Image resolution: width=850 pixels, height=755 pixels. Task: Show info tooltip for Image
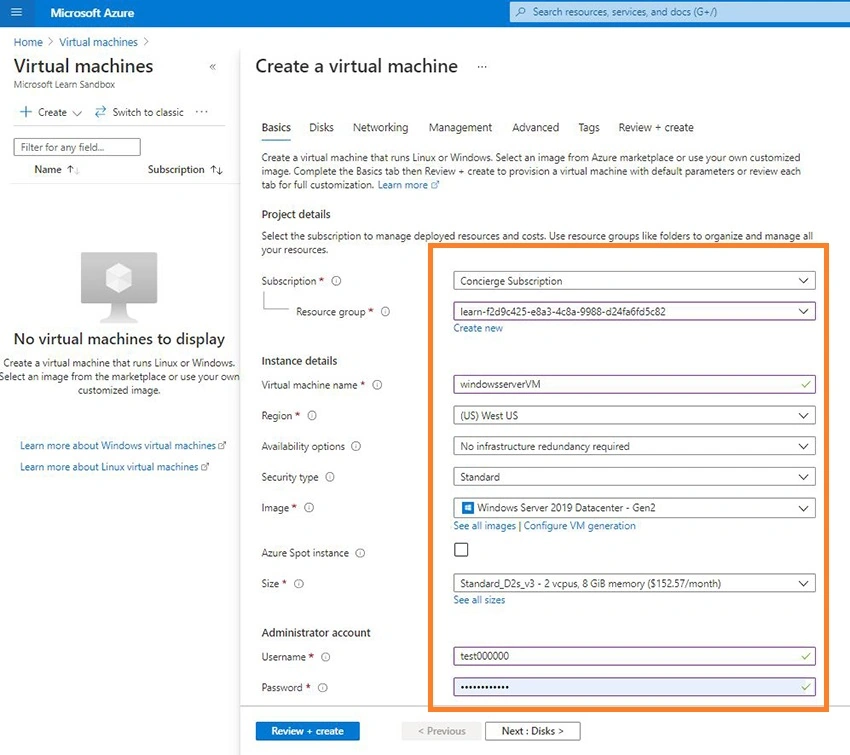point(309,508)
